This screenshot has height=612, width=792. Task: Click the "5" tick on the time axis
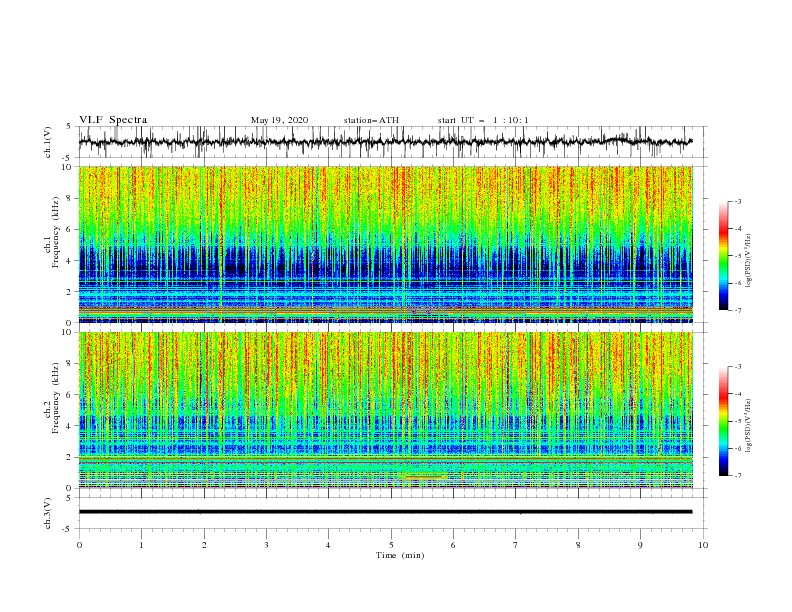[x=391, y=545]
